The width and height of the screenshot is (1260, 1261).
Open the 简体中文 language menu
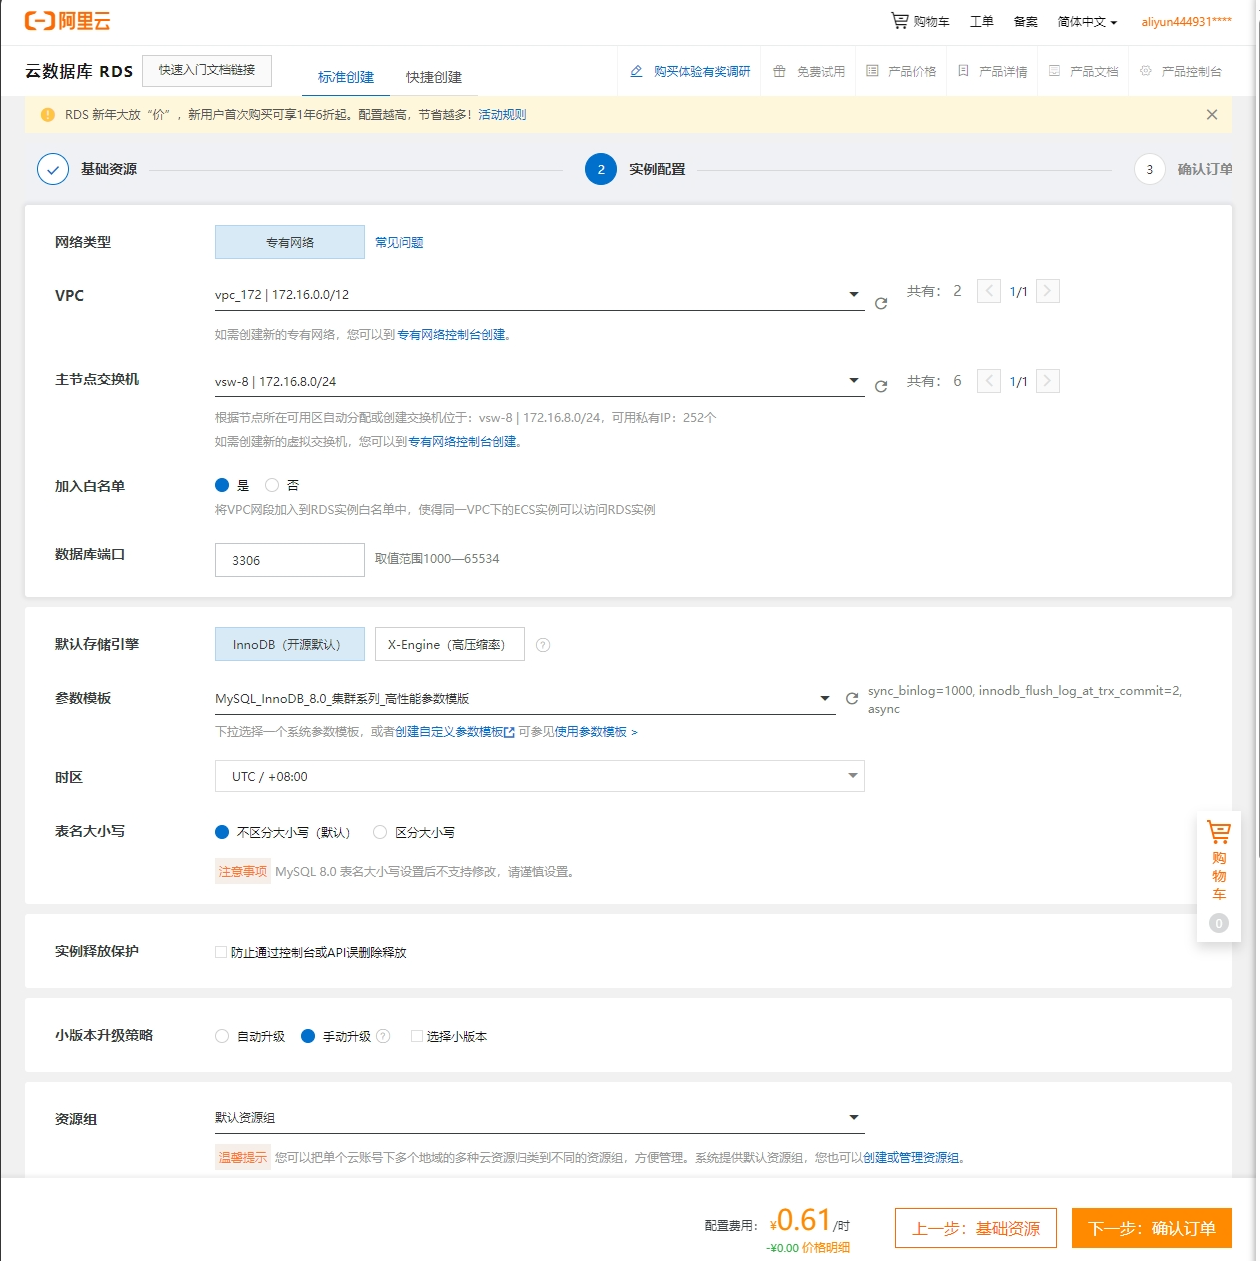1087,22
